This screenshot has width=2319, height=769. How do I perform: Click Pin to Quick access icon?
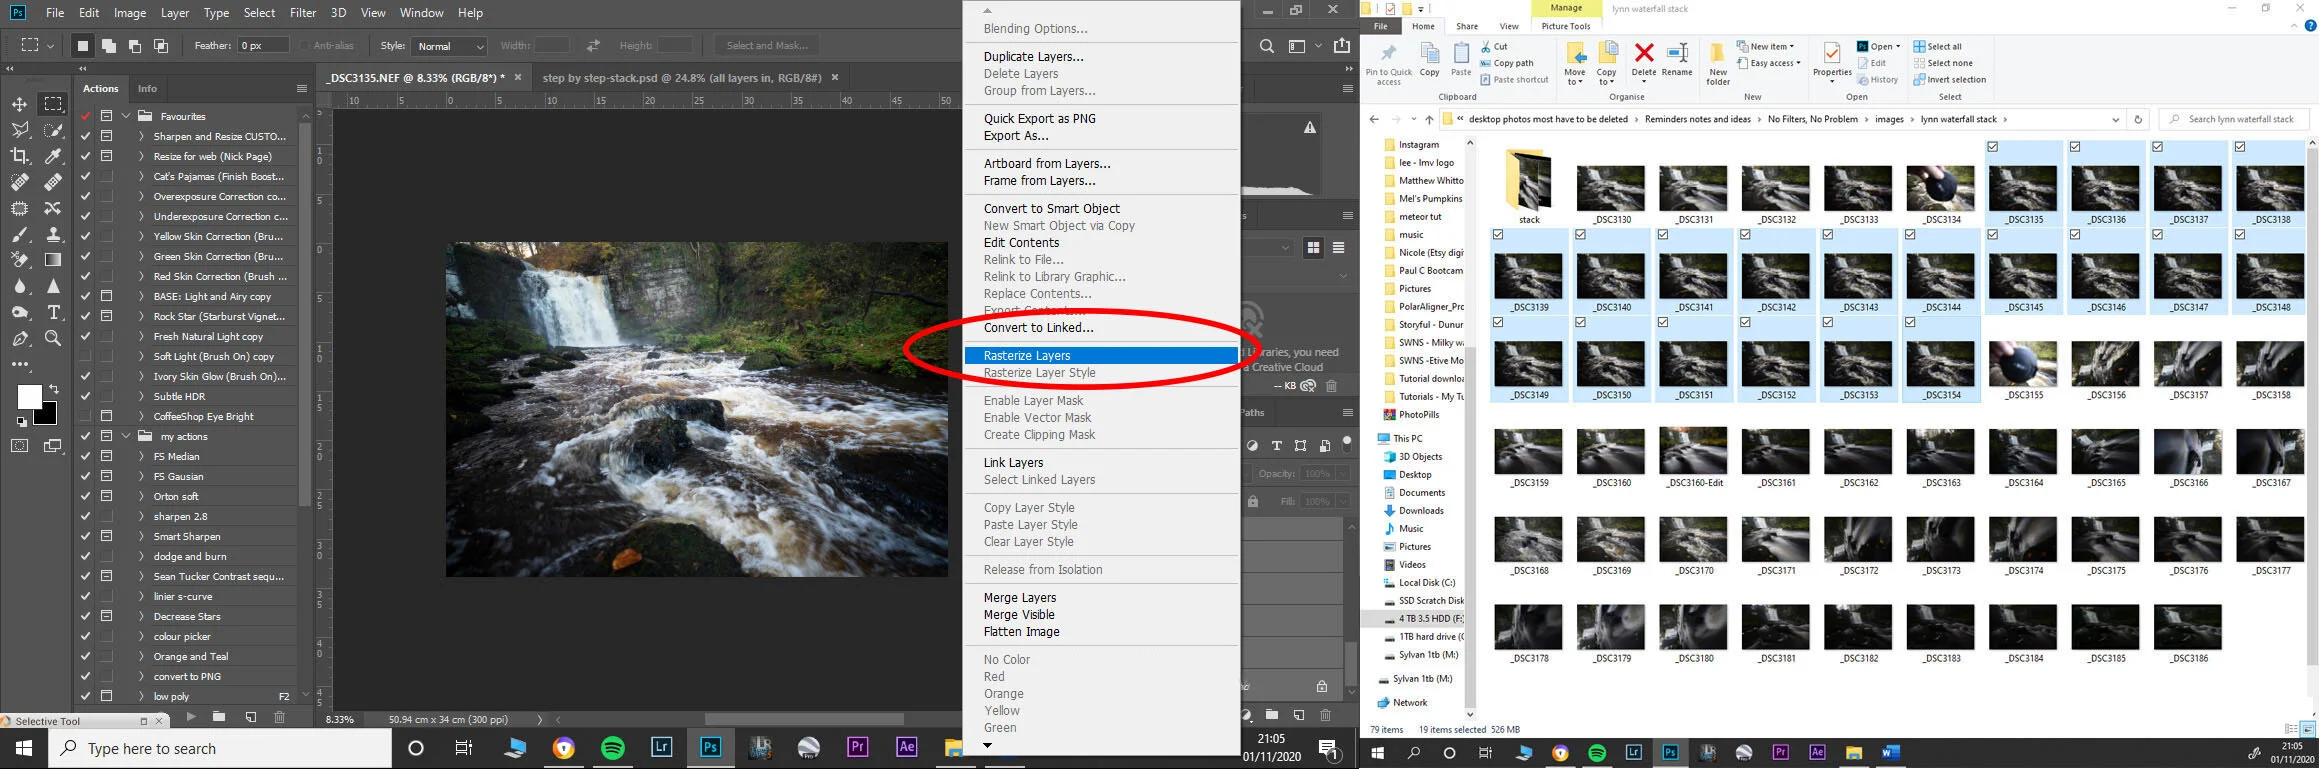[1388, 63]
